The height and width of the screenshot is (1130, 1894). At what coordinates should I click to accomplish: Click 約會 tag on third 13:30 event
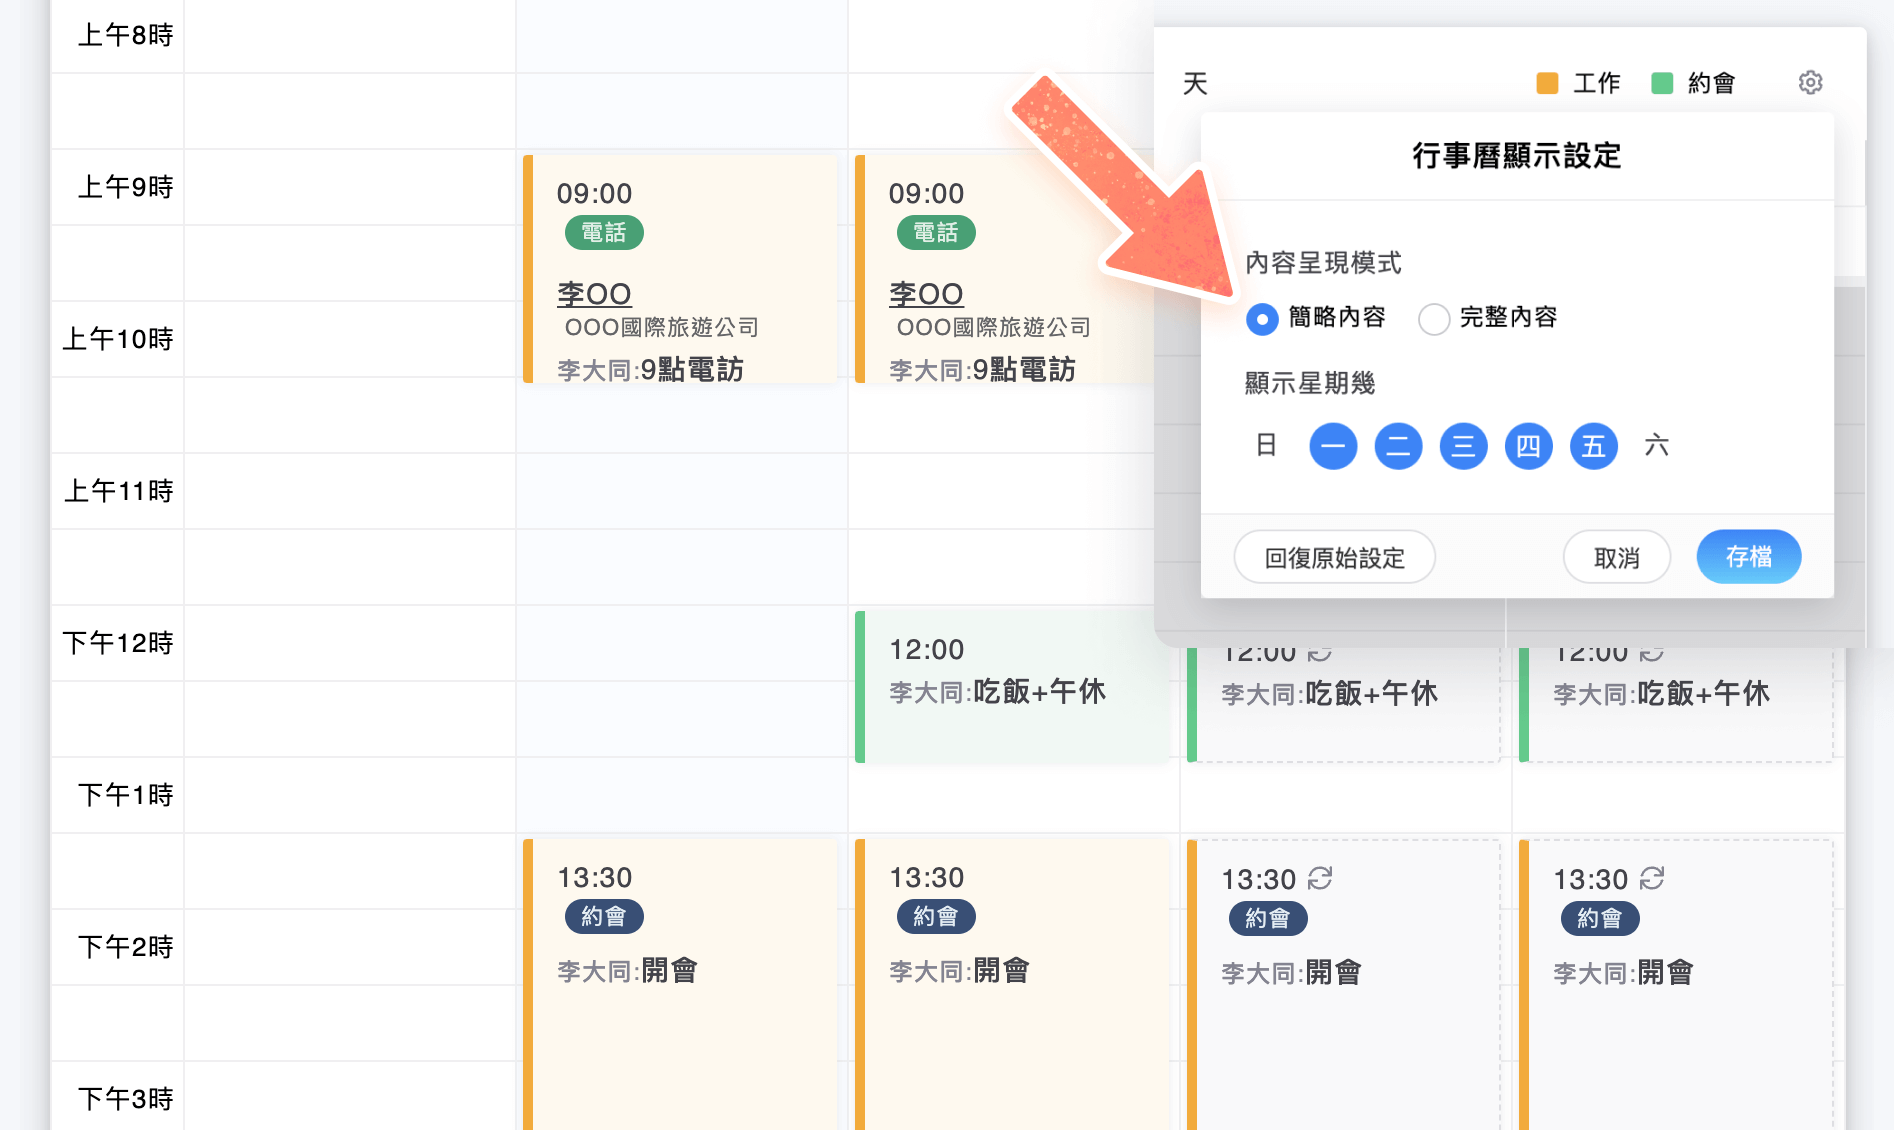pyautogui.click(x=1268, y=918)
